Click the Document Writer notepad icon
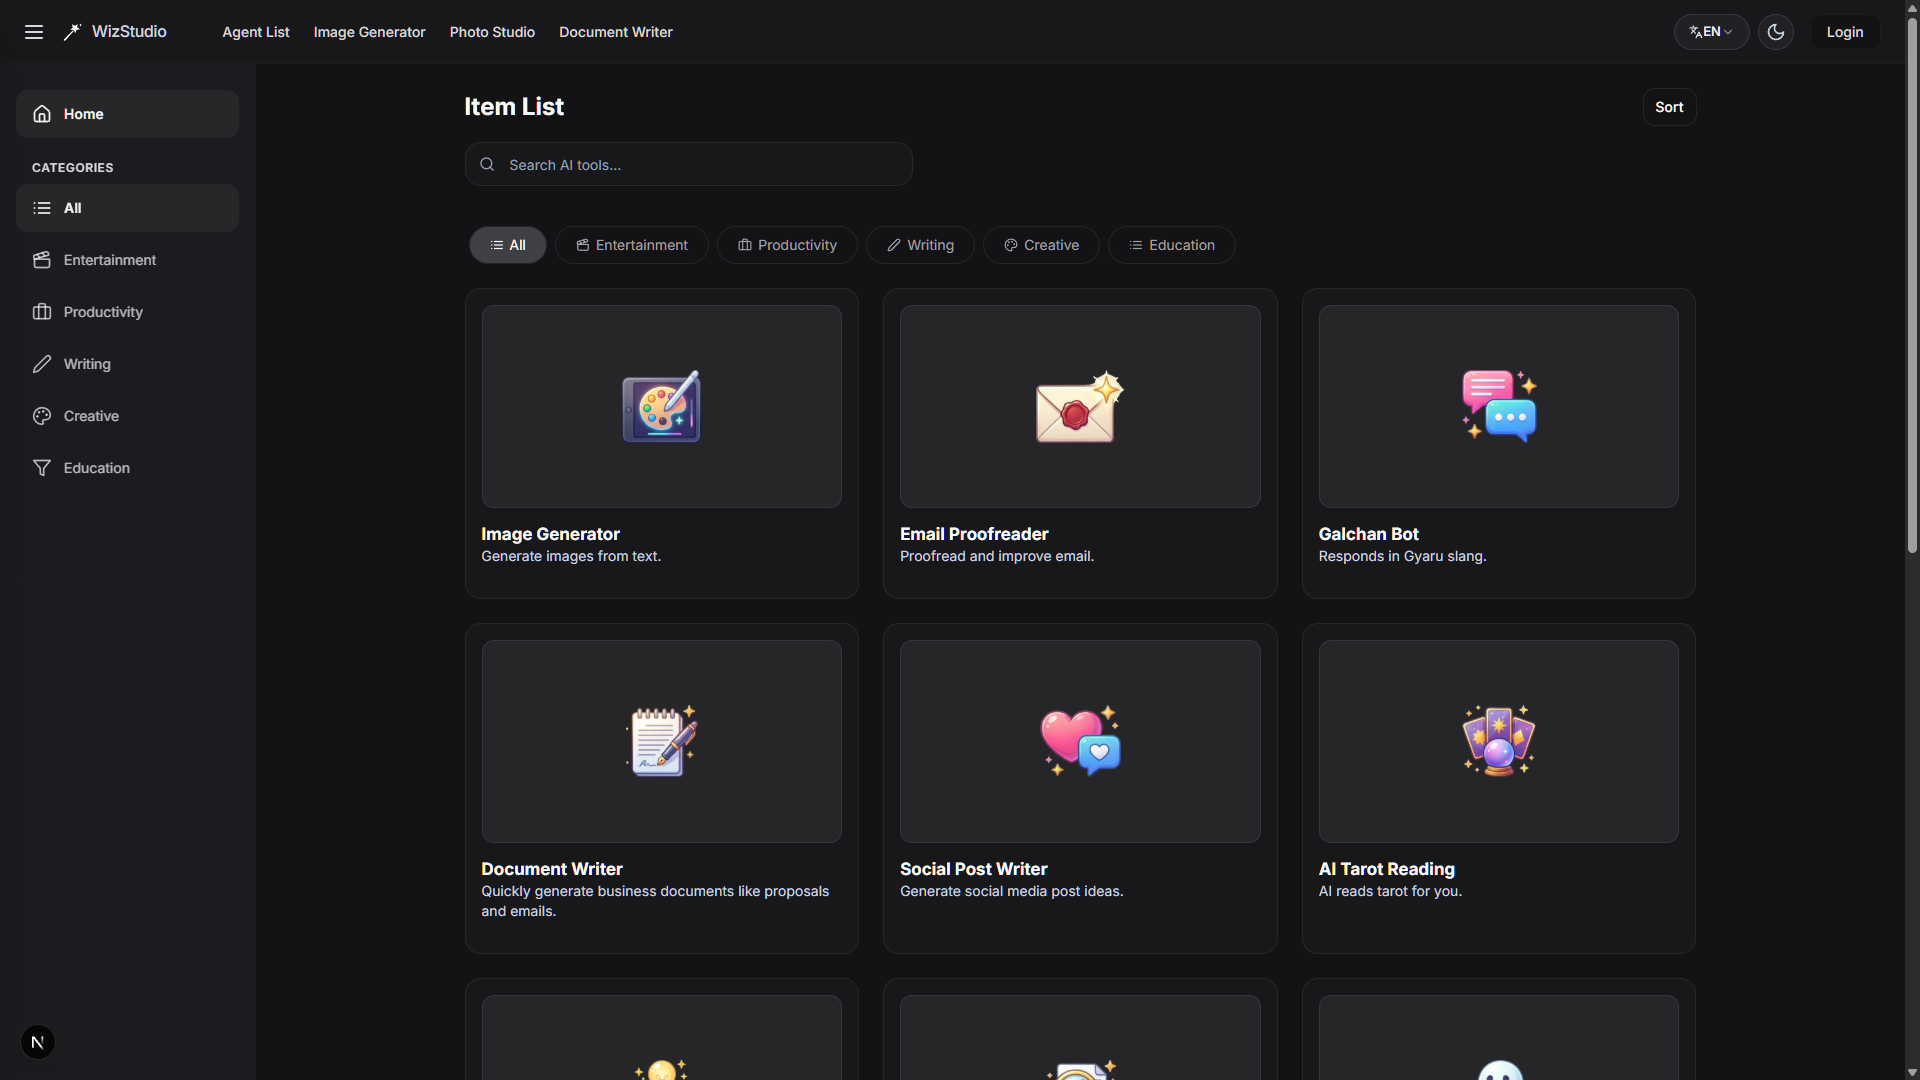The height and width of the screenshot is (1080, 1920). click(661, 741)
